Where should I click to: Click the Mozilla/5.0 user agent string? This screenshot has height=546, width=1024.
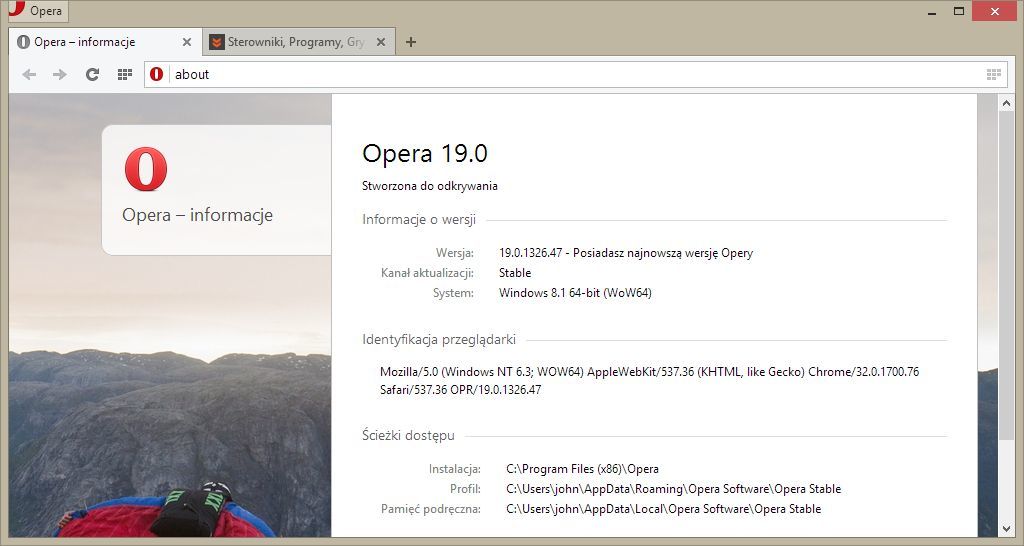[649, 381]
